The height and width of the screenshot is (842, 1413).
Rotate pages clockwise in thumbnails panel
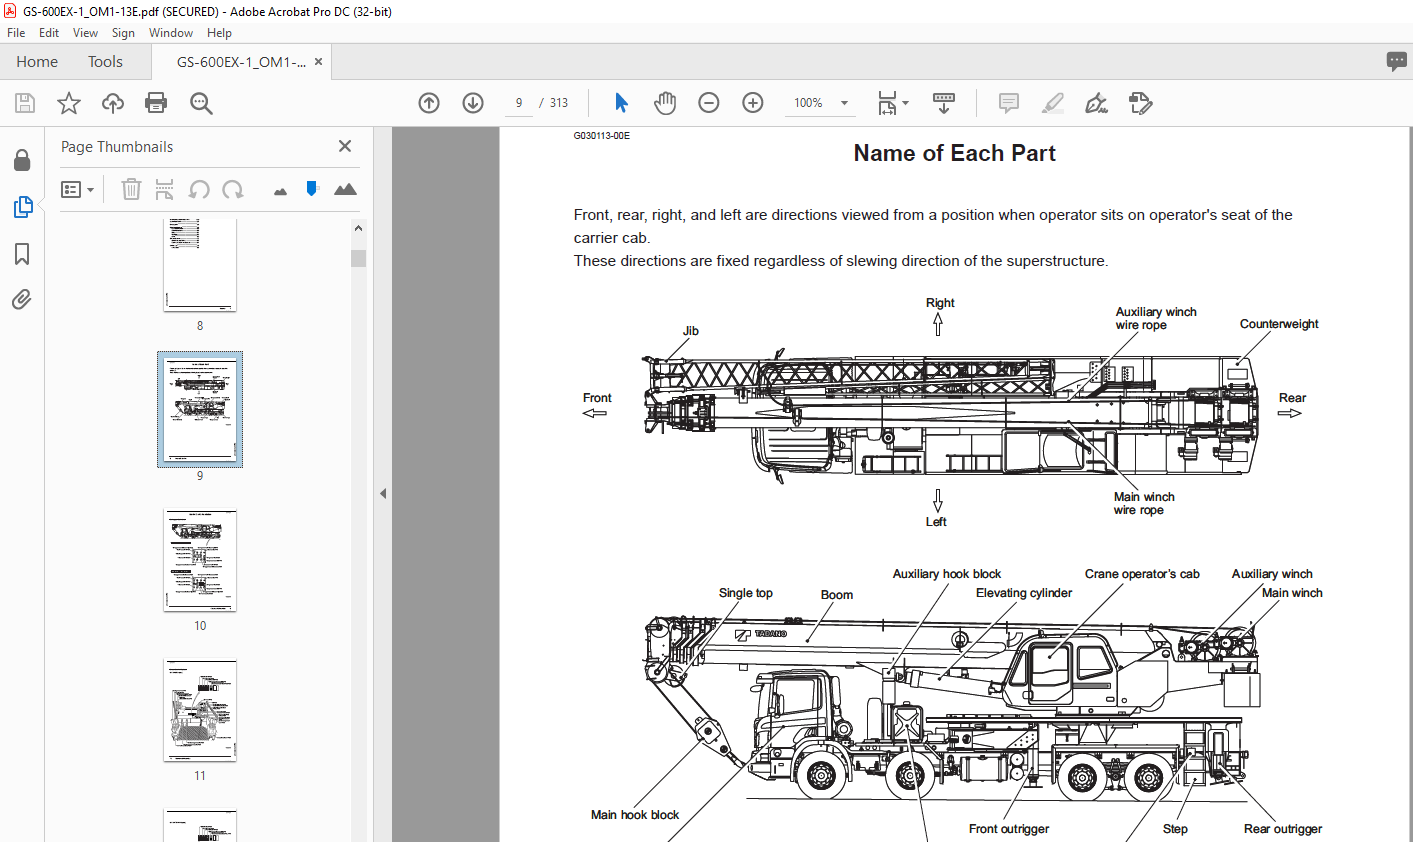coord(233,189)
